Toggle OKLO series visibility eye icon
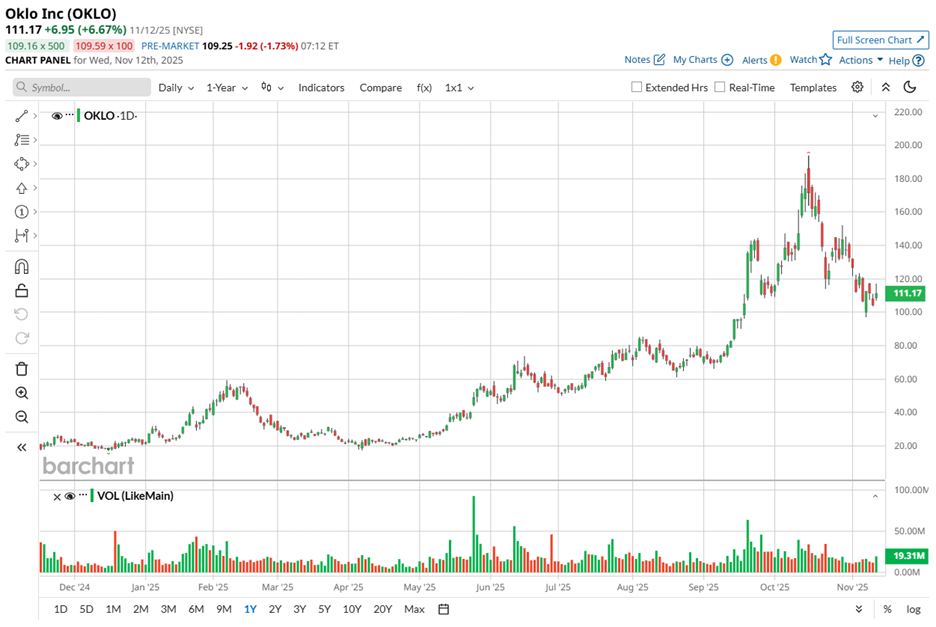This screenshot has width=936, height=627. point(57,116)
